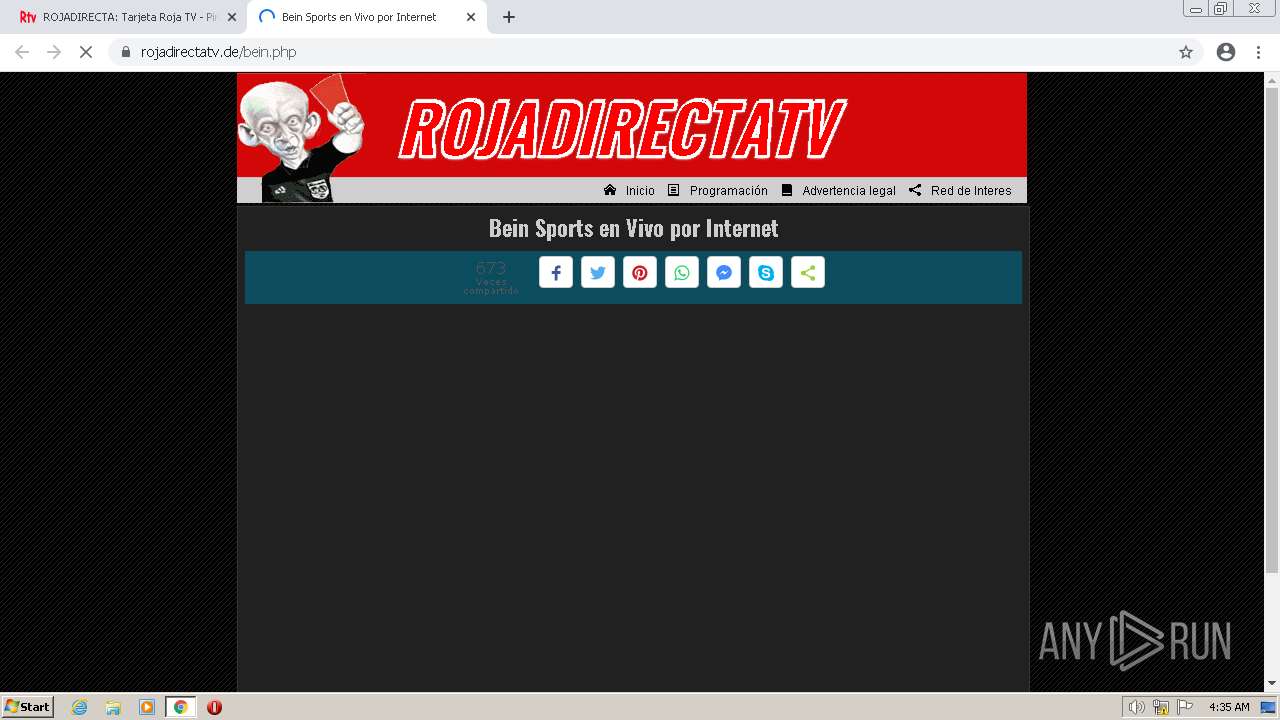
Task: Open a new browser tab
Action: [509, 17]
